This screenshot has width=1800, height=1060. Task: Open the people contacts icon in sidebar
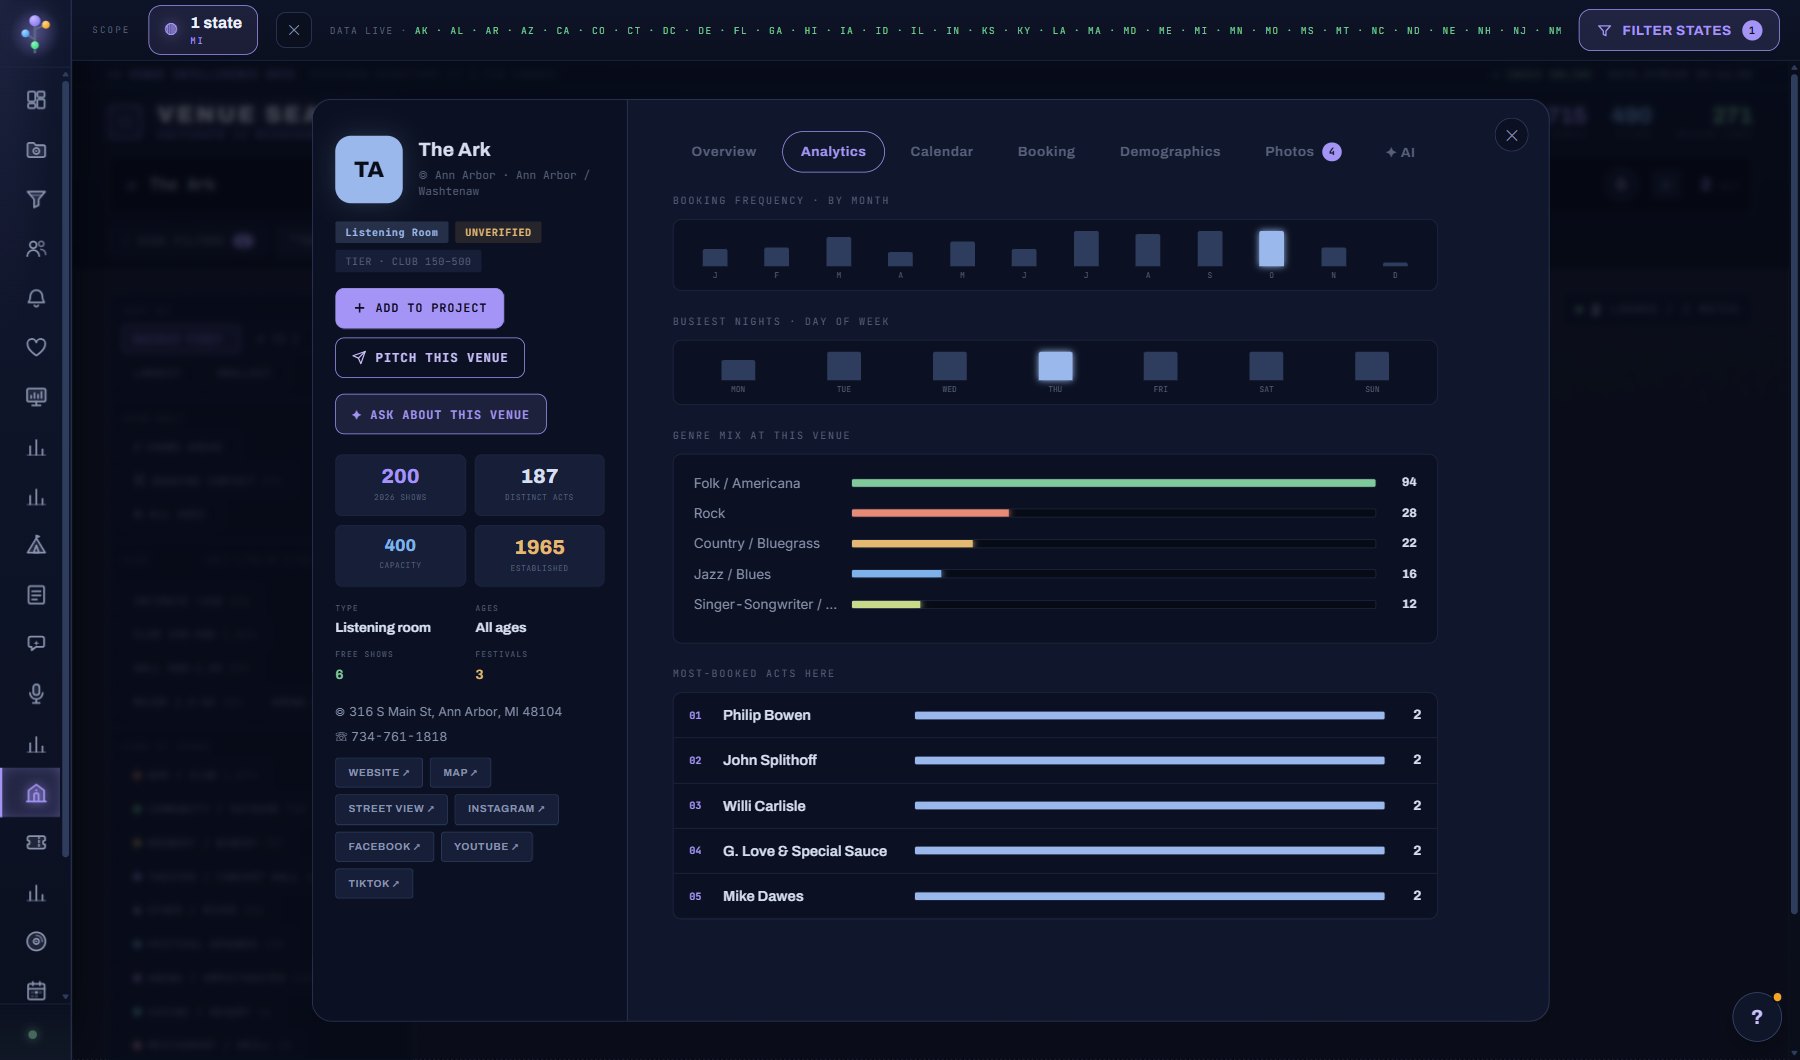(36, 249)
